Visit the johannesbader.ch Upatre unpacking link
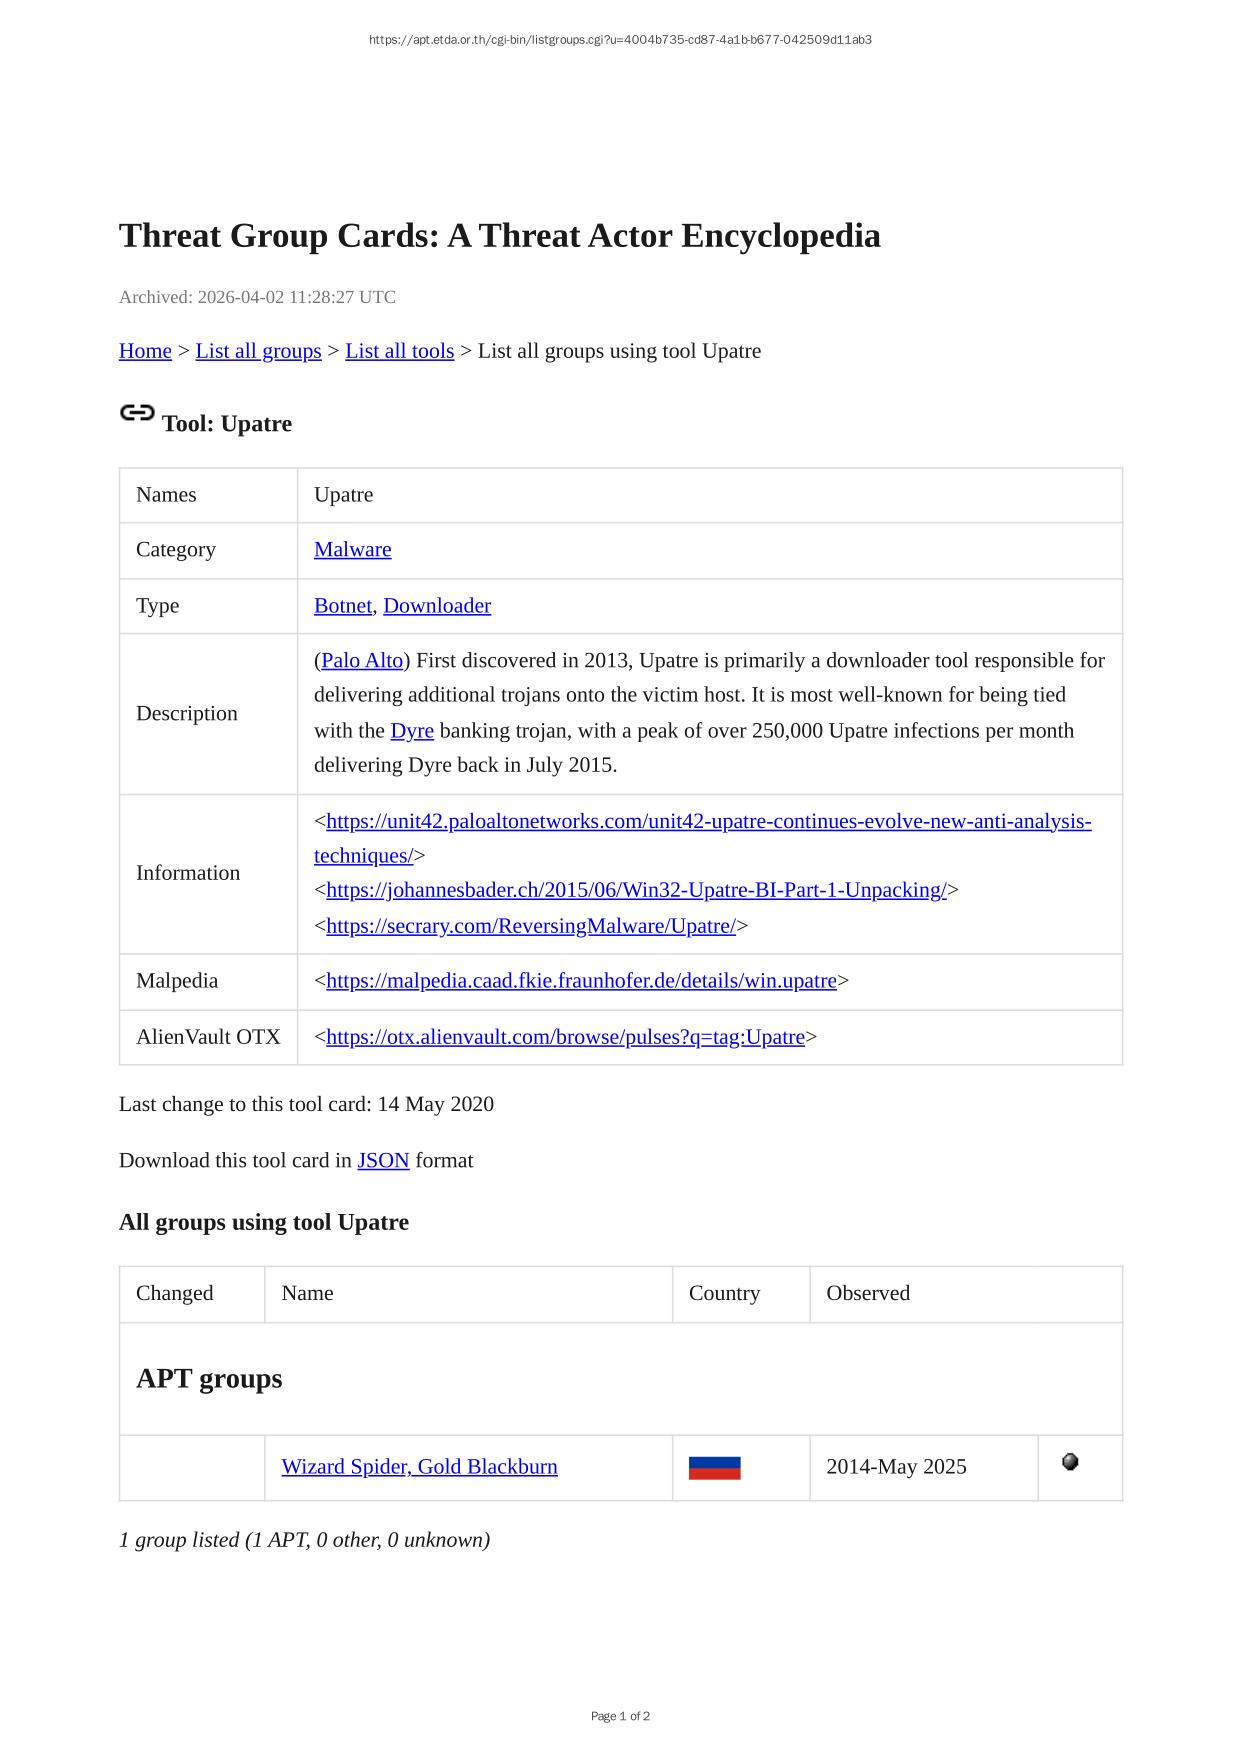 [636, 890]
